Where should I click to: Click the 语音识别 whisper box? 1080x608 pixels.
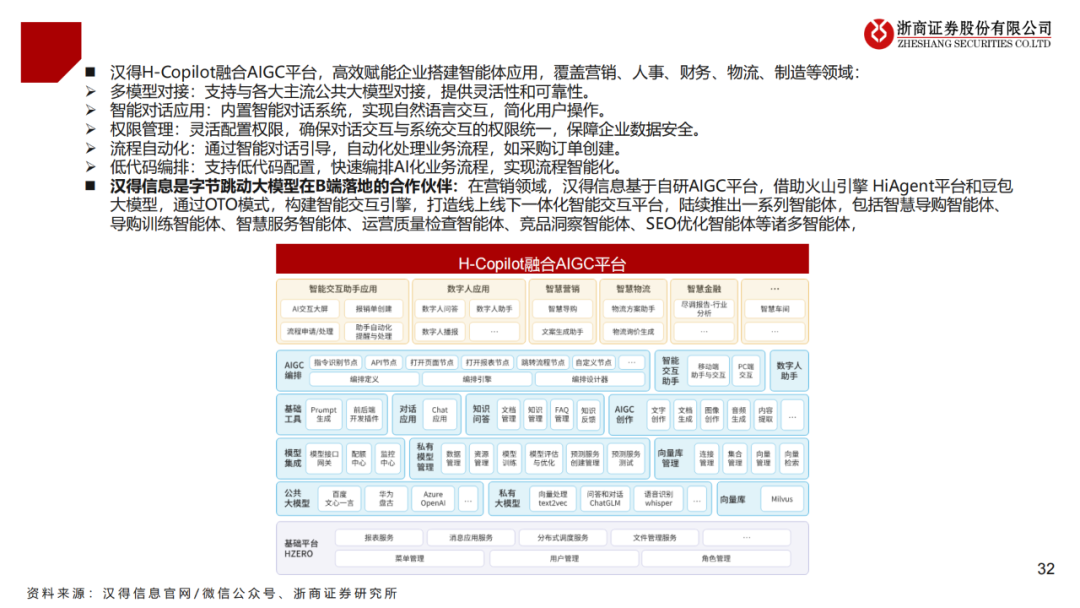click(x=658, y=499)
